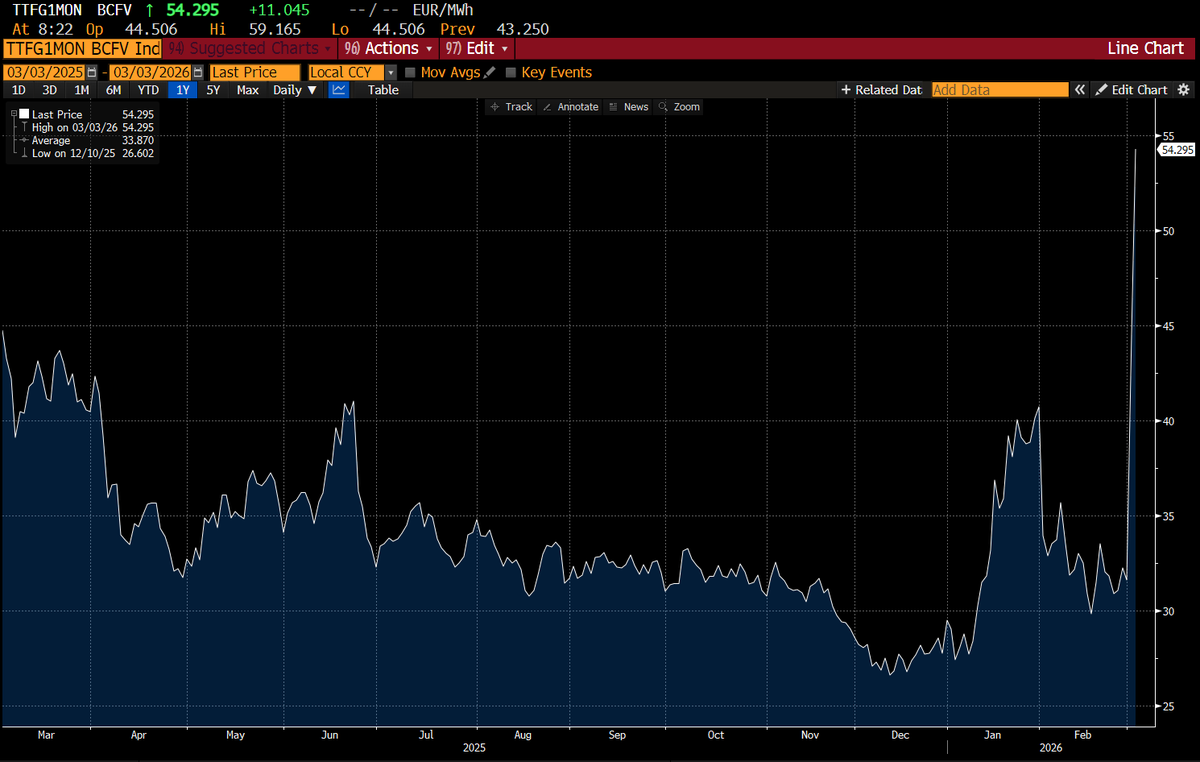Click the 54.295 price label on axis
This screenshot has width=1200, height=762.
pos(1177,150)
